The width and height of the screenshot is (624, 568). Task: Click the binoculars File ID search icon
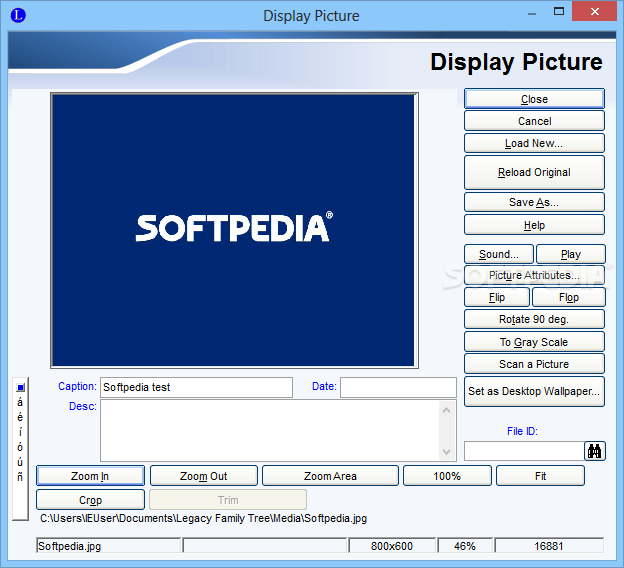595,451
